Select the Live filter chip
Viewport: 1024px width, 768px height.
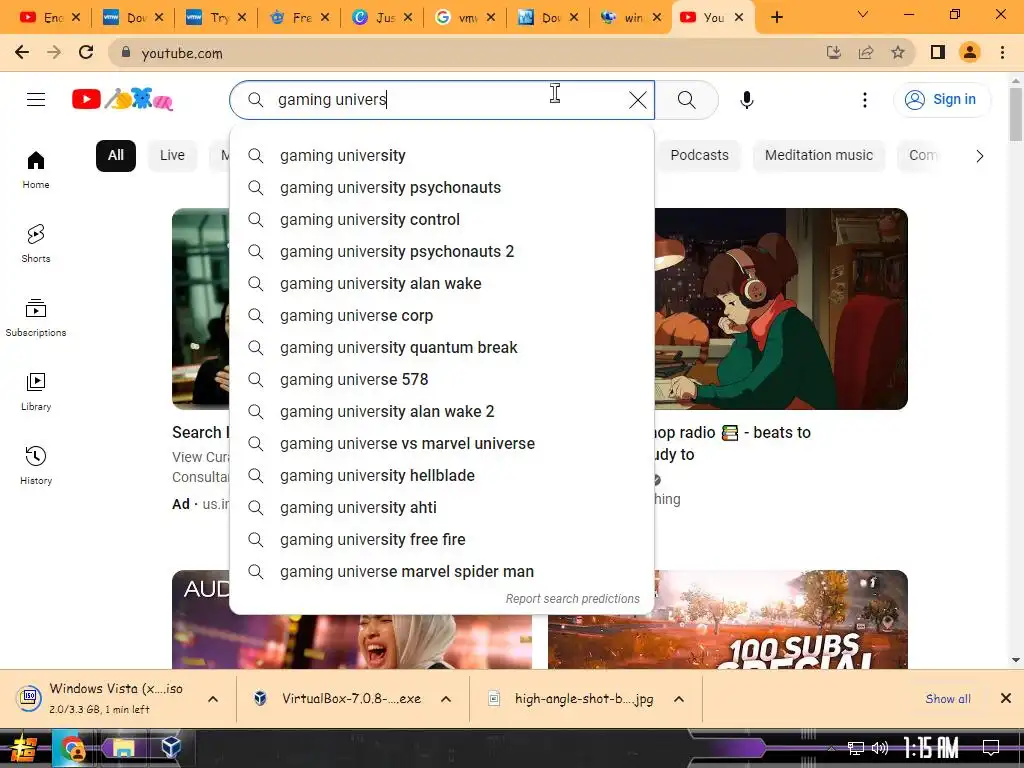172,155
